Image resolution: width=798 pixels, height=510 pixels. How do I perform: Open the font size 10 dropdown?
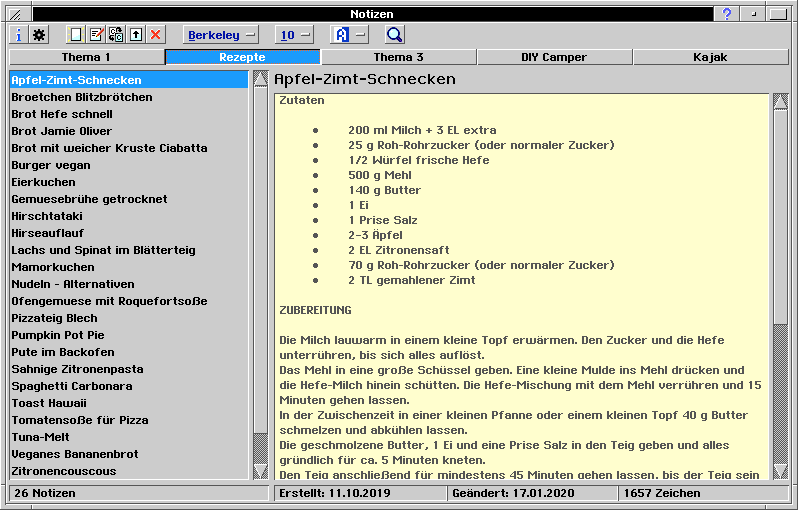[x=294, y=35]
